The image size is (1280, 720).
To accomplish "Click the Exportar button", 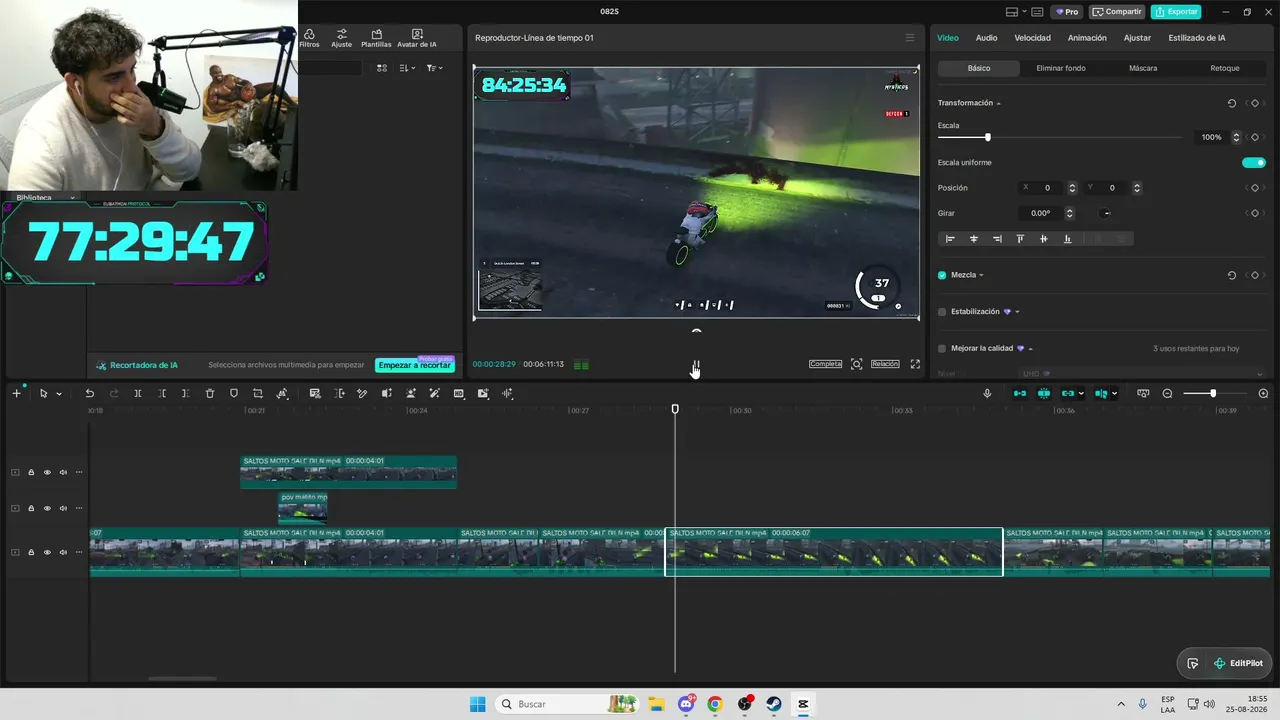I will [x=1176, y=12].
